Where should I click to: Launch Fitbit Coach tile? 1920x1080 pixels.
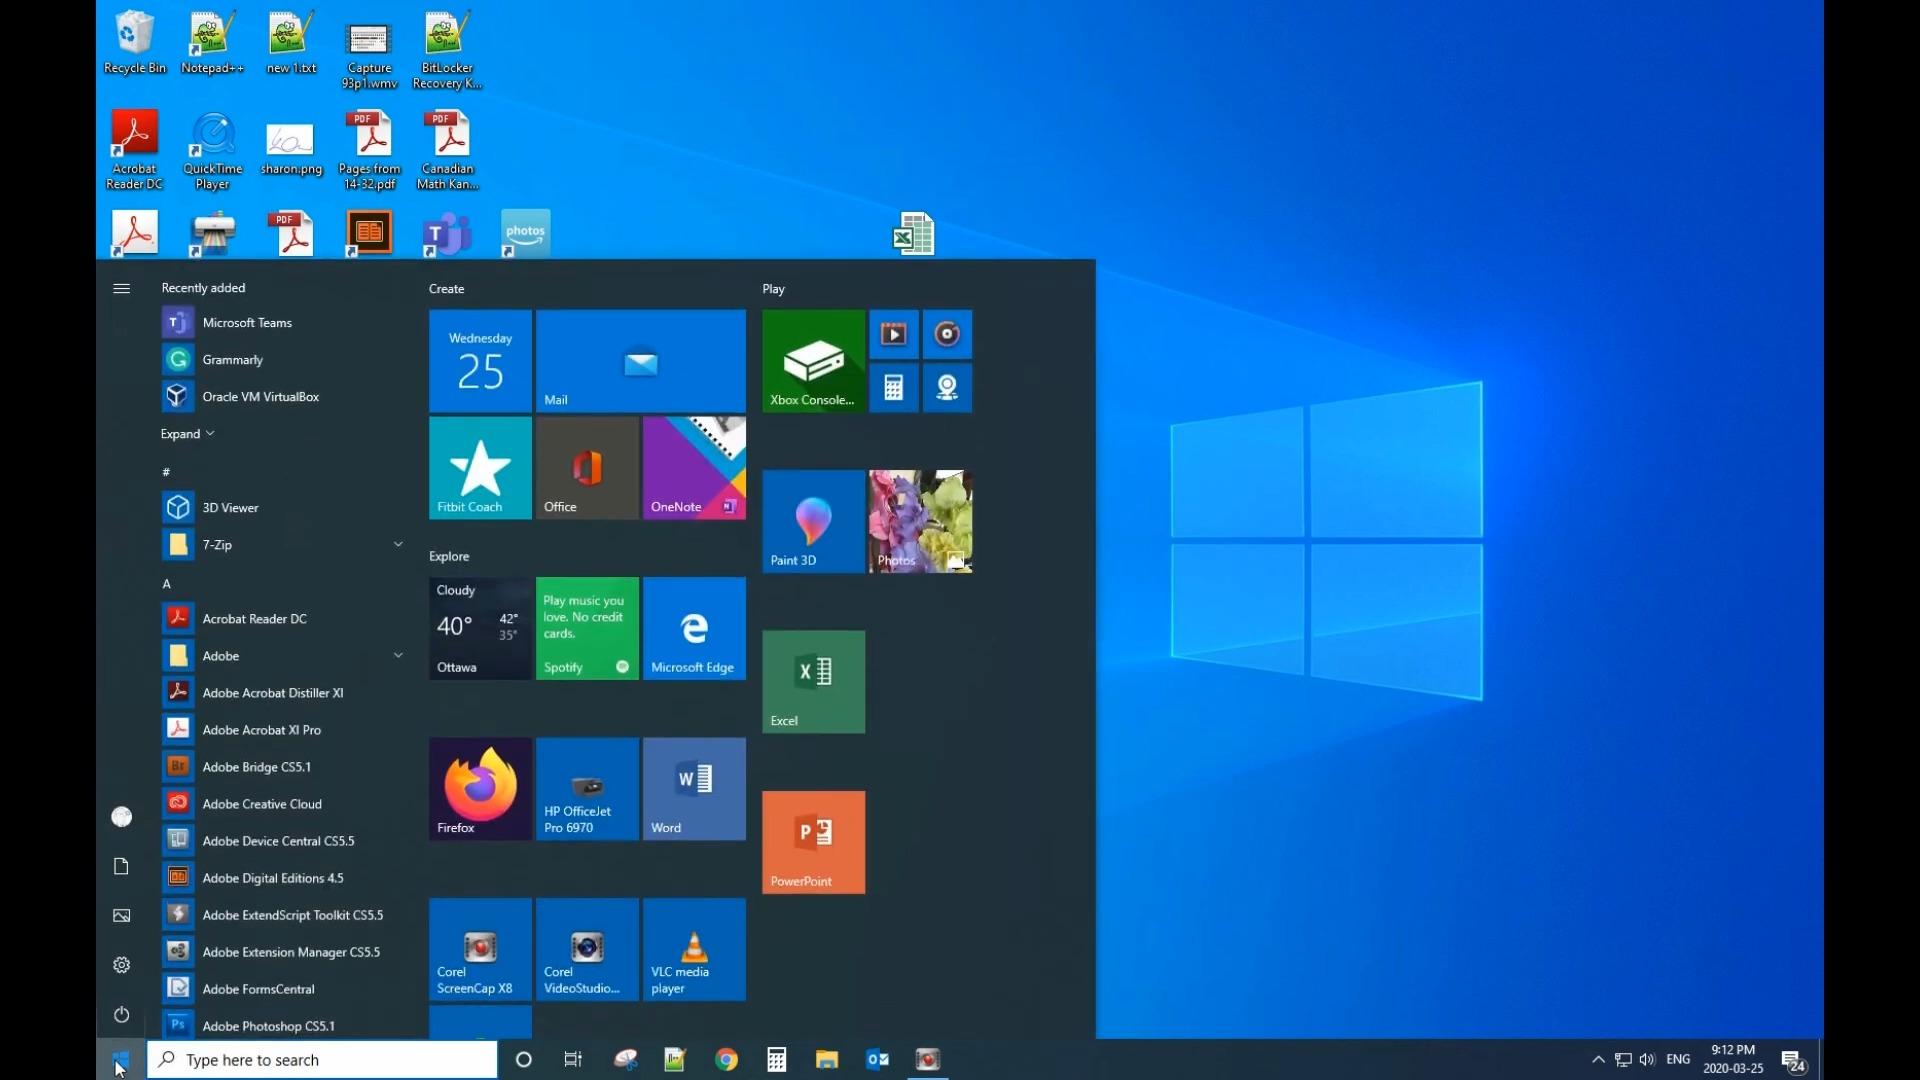click(480, 468)
